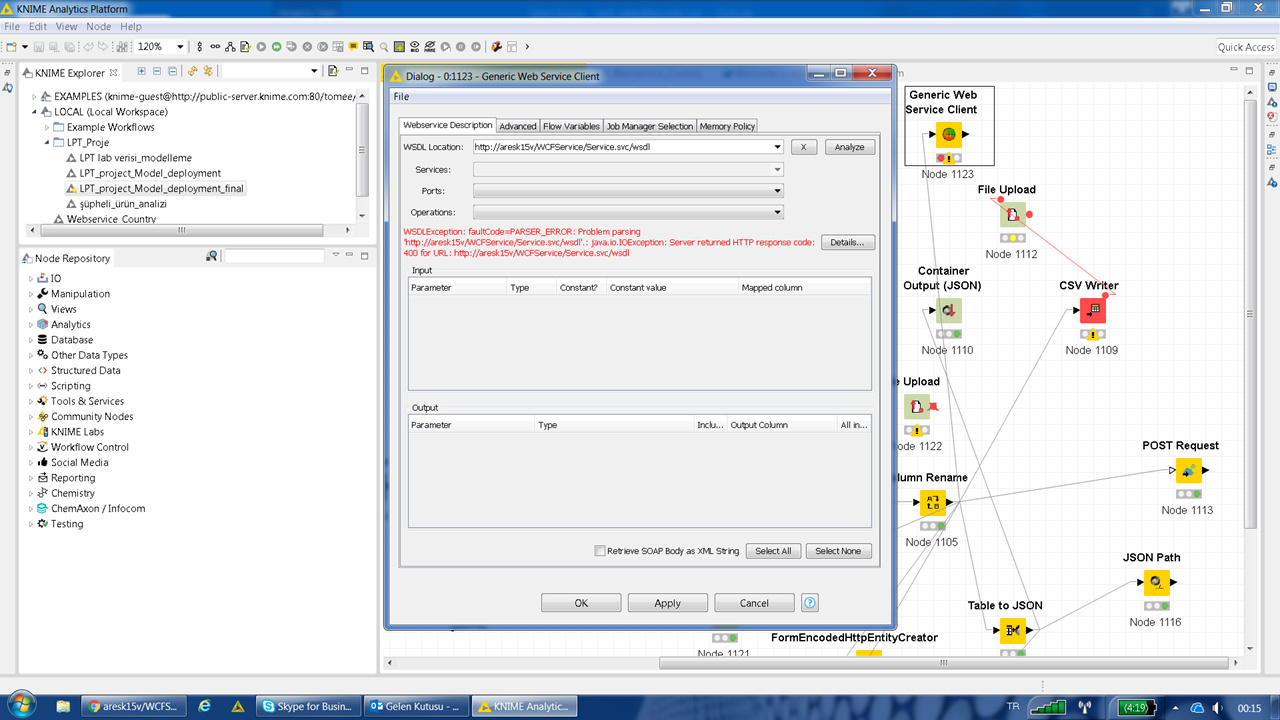Click the Collapse All icon in KNIME Explorer

click(172, 71)
